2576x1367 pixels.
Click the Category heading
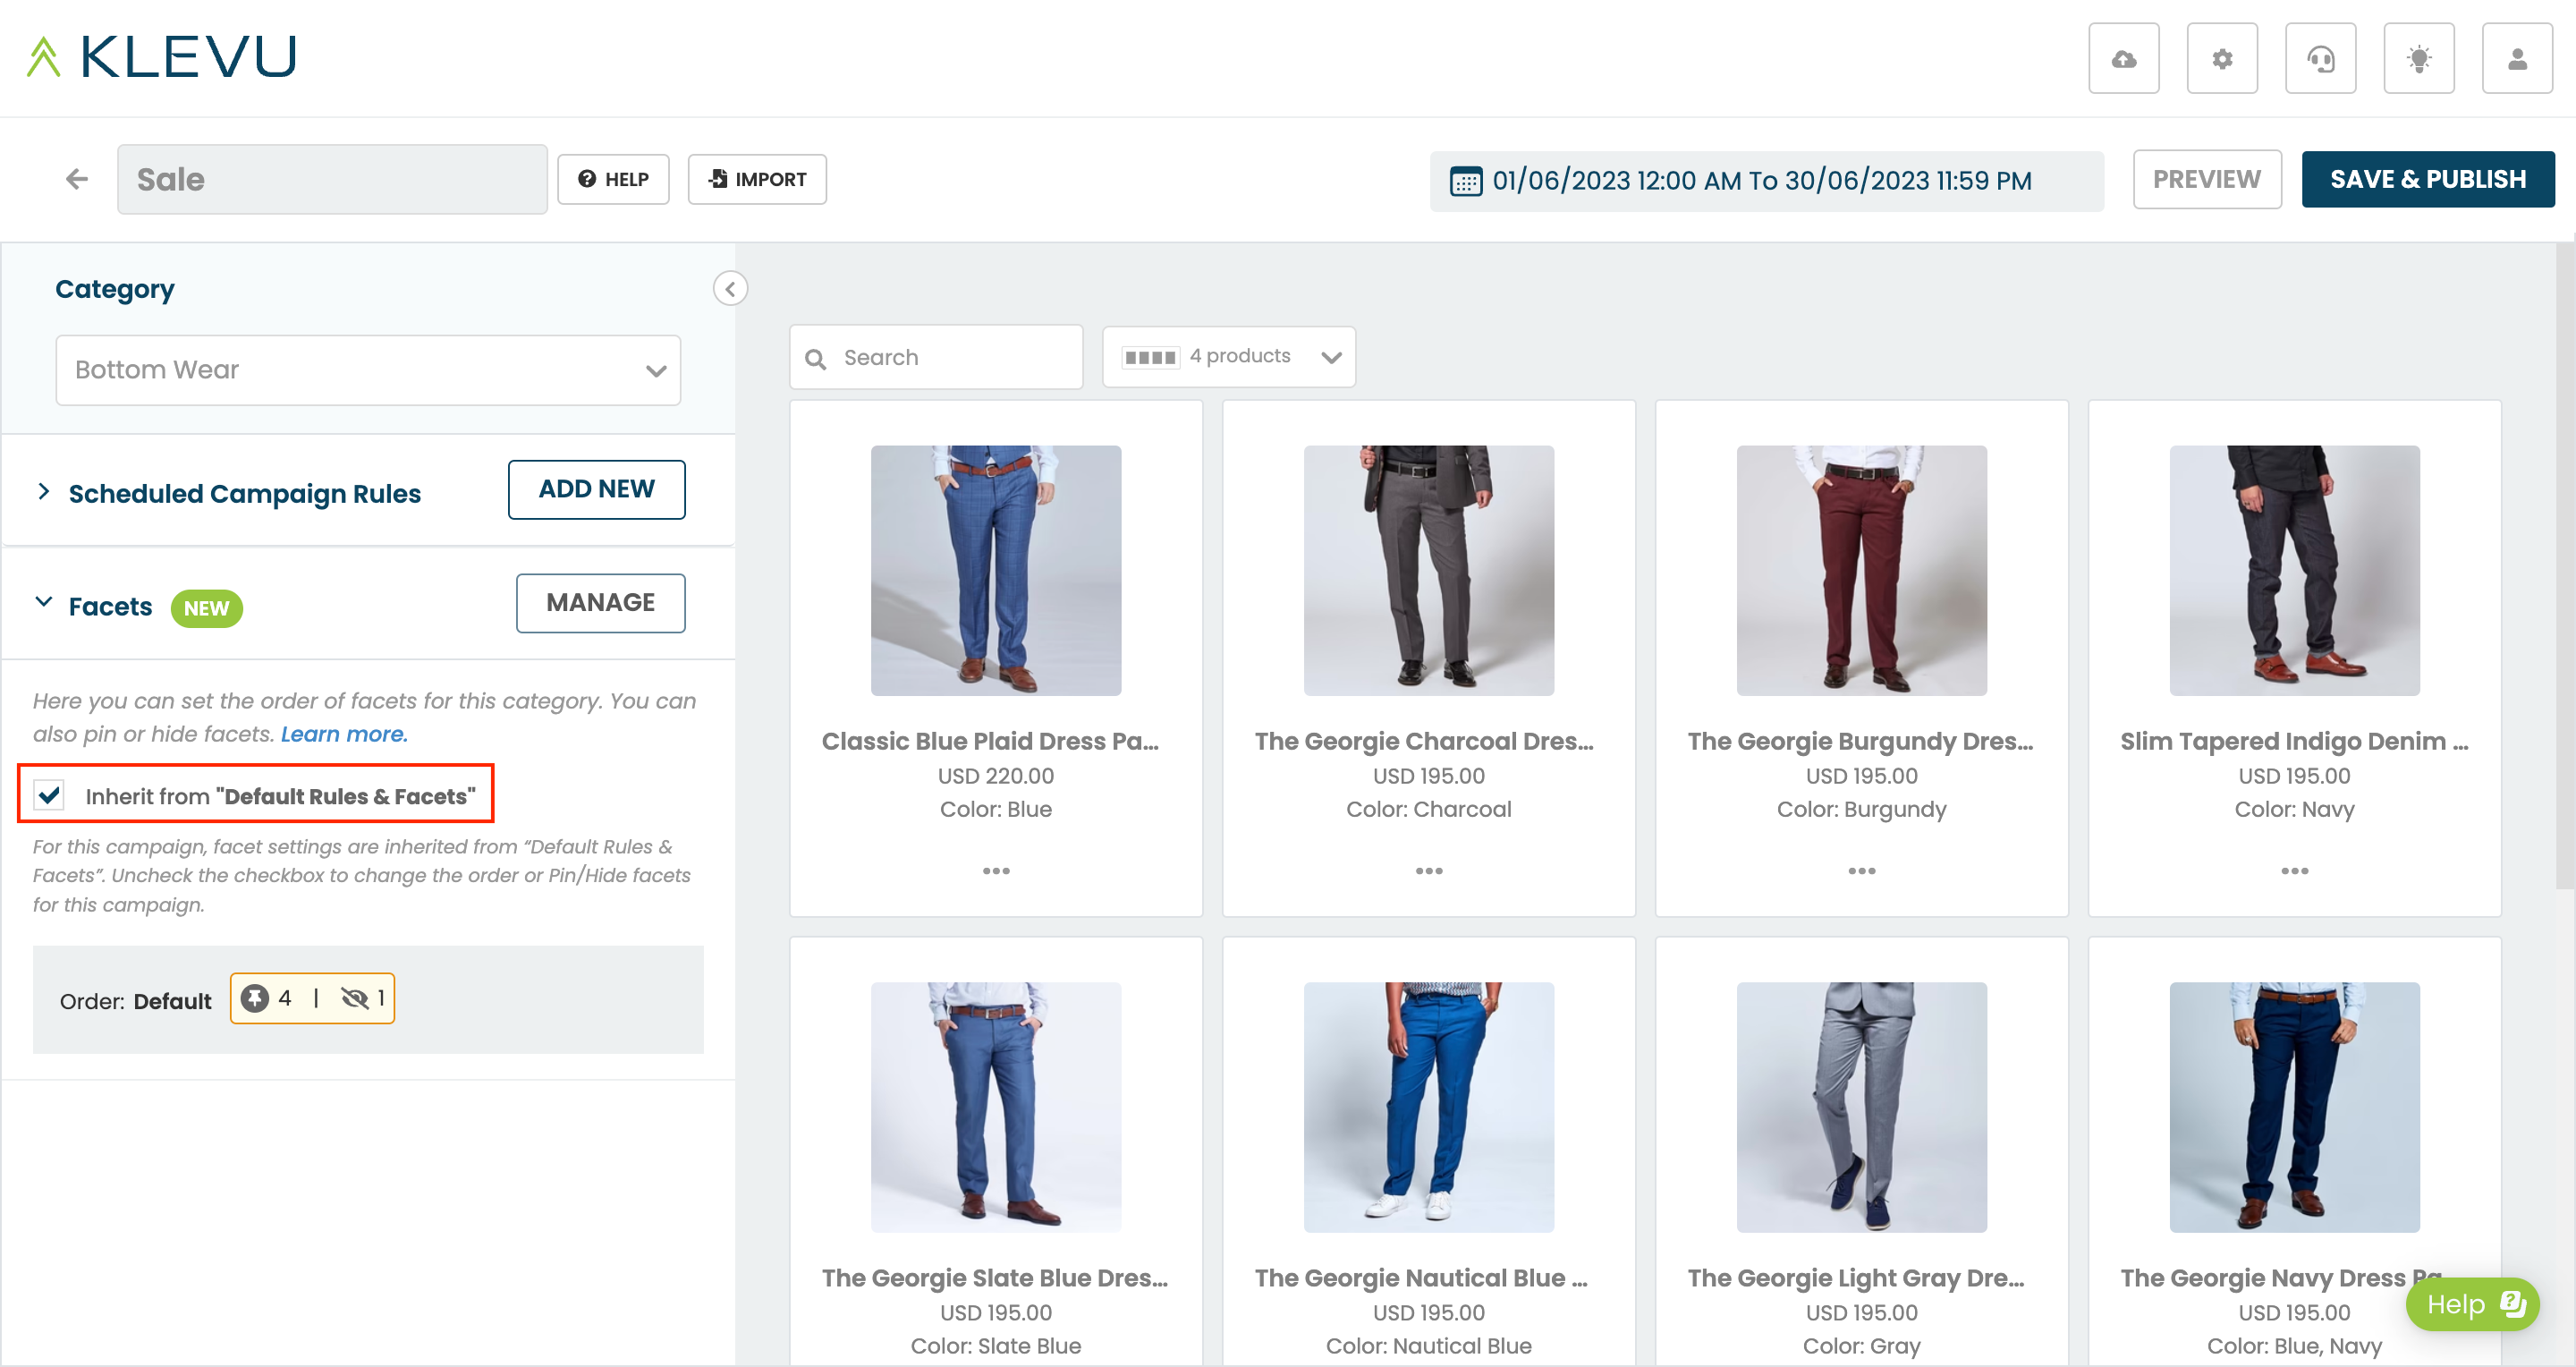(x=115, y=290)
